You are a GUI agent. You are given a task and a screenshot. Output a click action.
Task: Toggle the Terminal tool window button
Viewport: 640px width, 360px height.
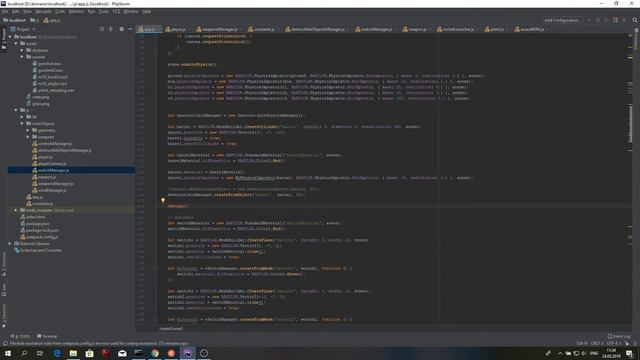(x=47, y=336)
